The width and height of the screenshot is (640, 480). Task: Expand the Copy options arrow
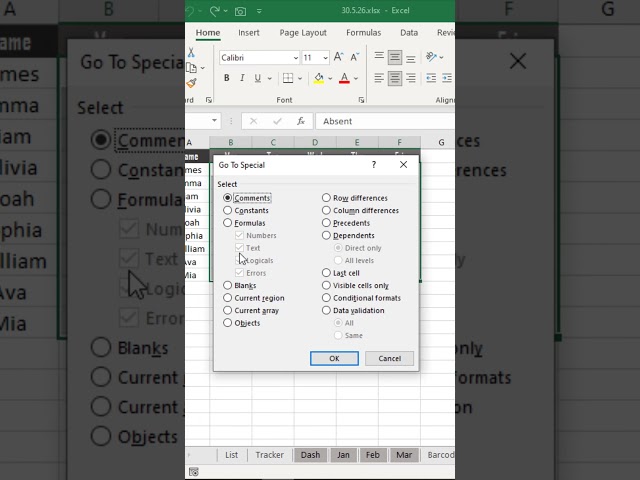202,68
